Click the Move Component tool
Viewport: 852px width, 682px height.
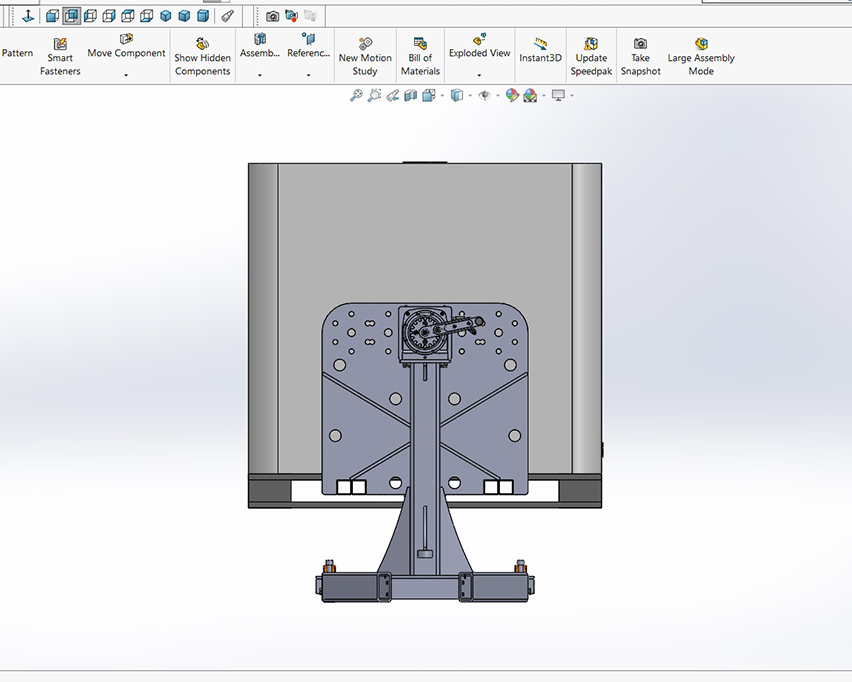pos(126,46)
